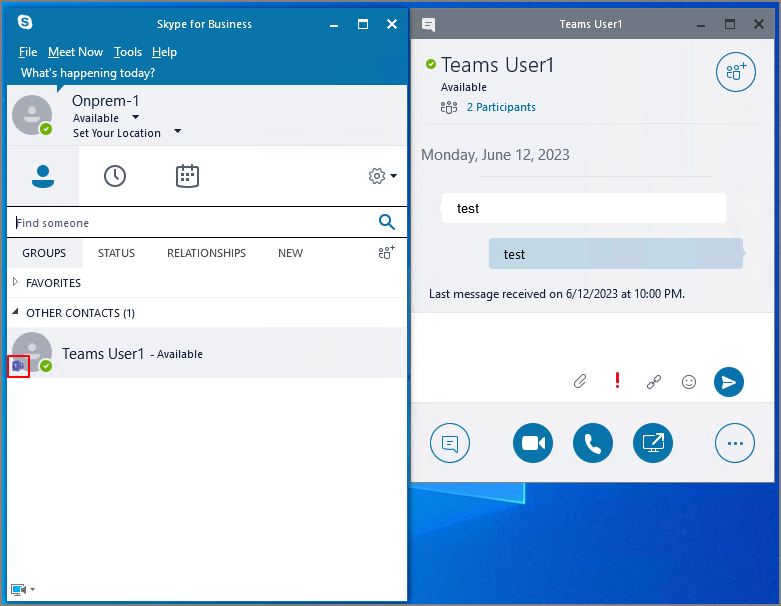Collapse the OTHER CONTACTS group
781x606 pixels.
click(x=15, y=312)
